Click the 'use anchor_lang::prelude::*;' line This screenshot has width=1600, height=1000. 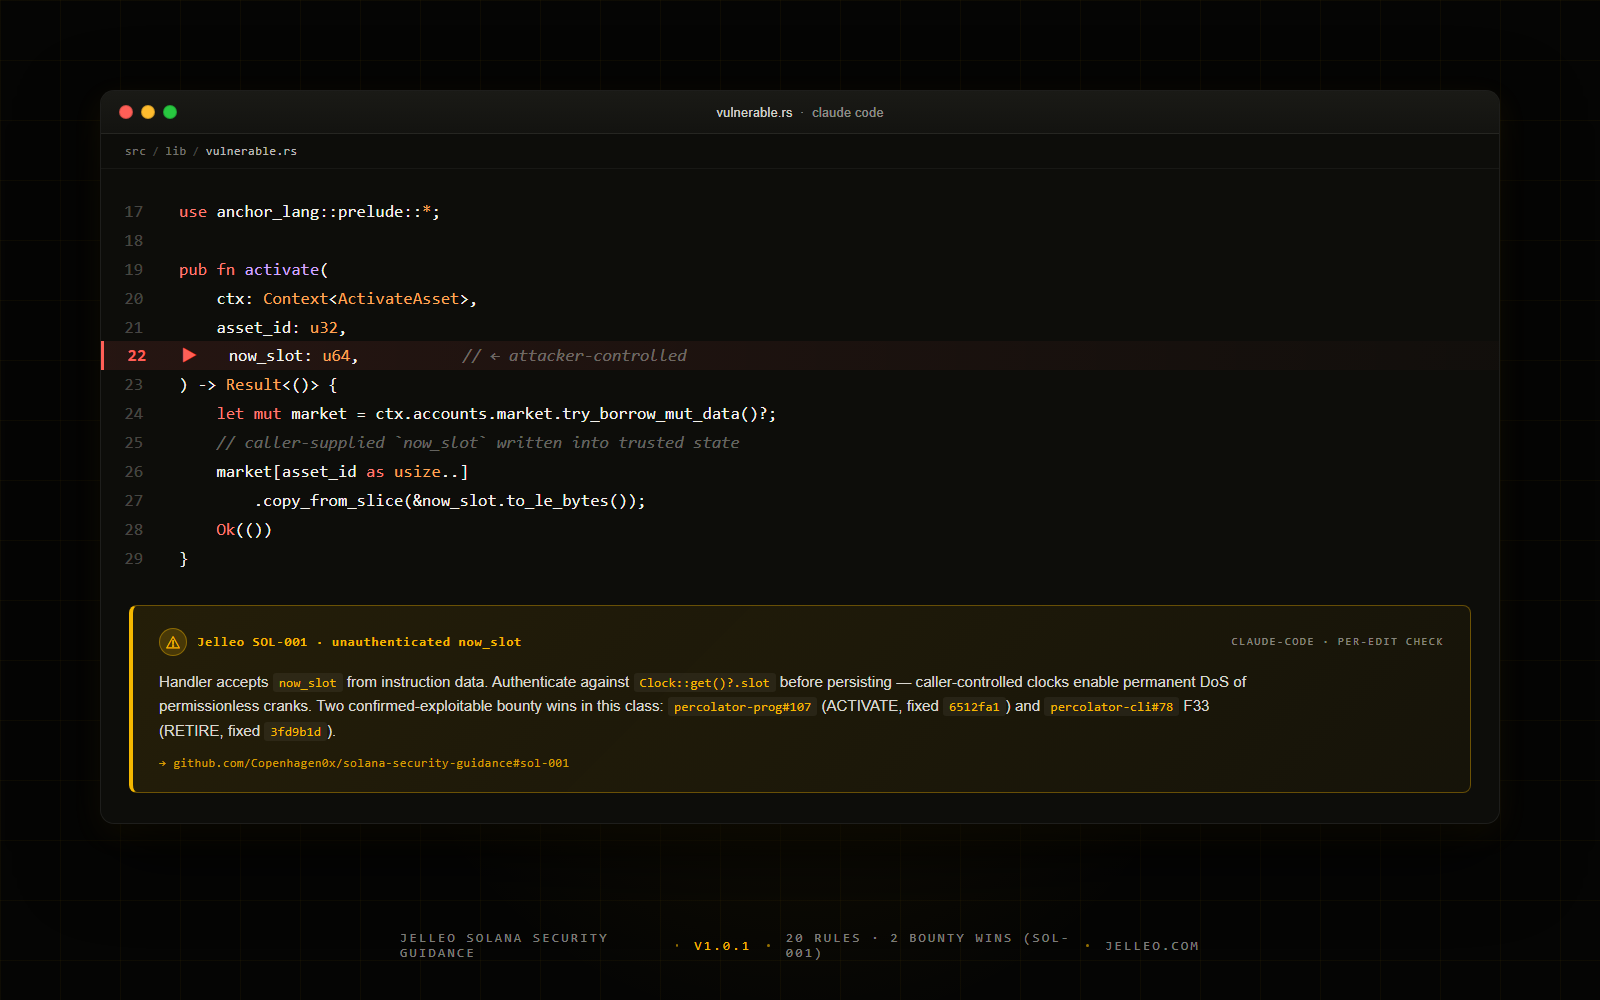pos(309,212)
